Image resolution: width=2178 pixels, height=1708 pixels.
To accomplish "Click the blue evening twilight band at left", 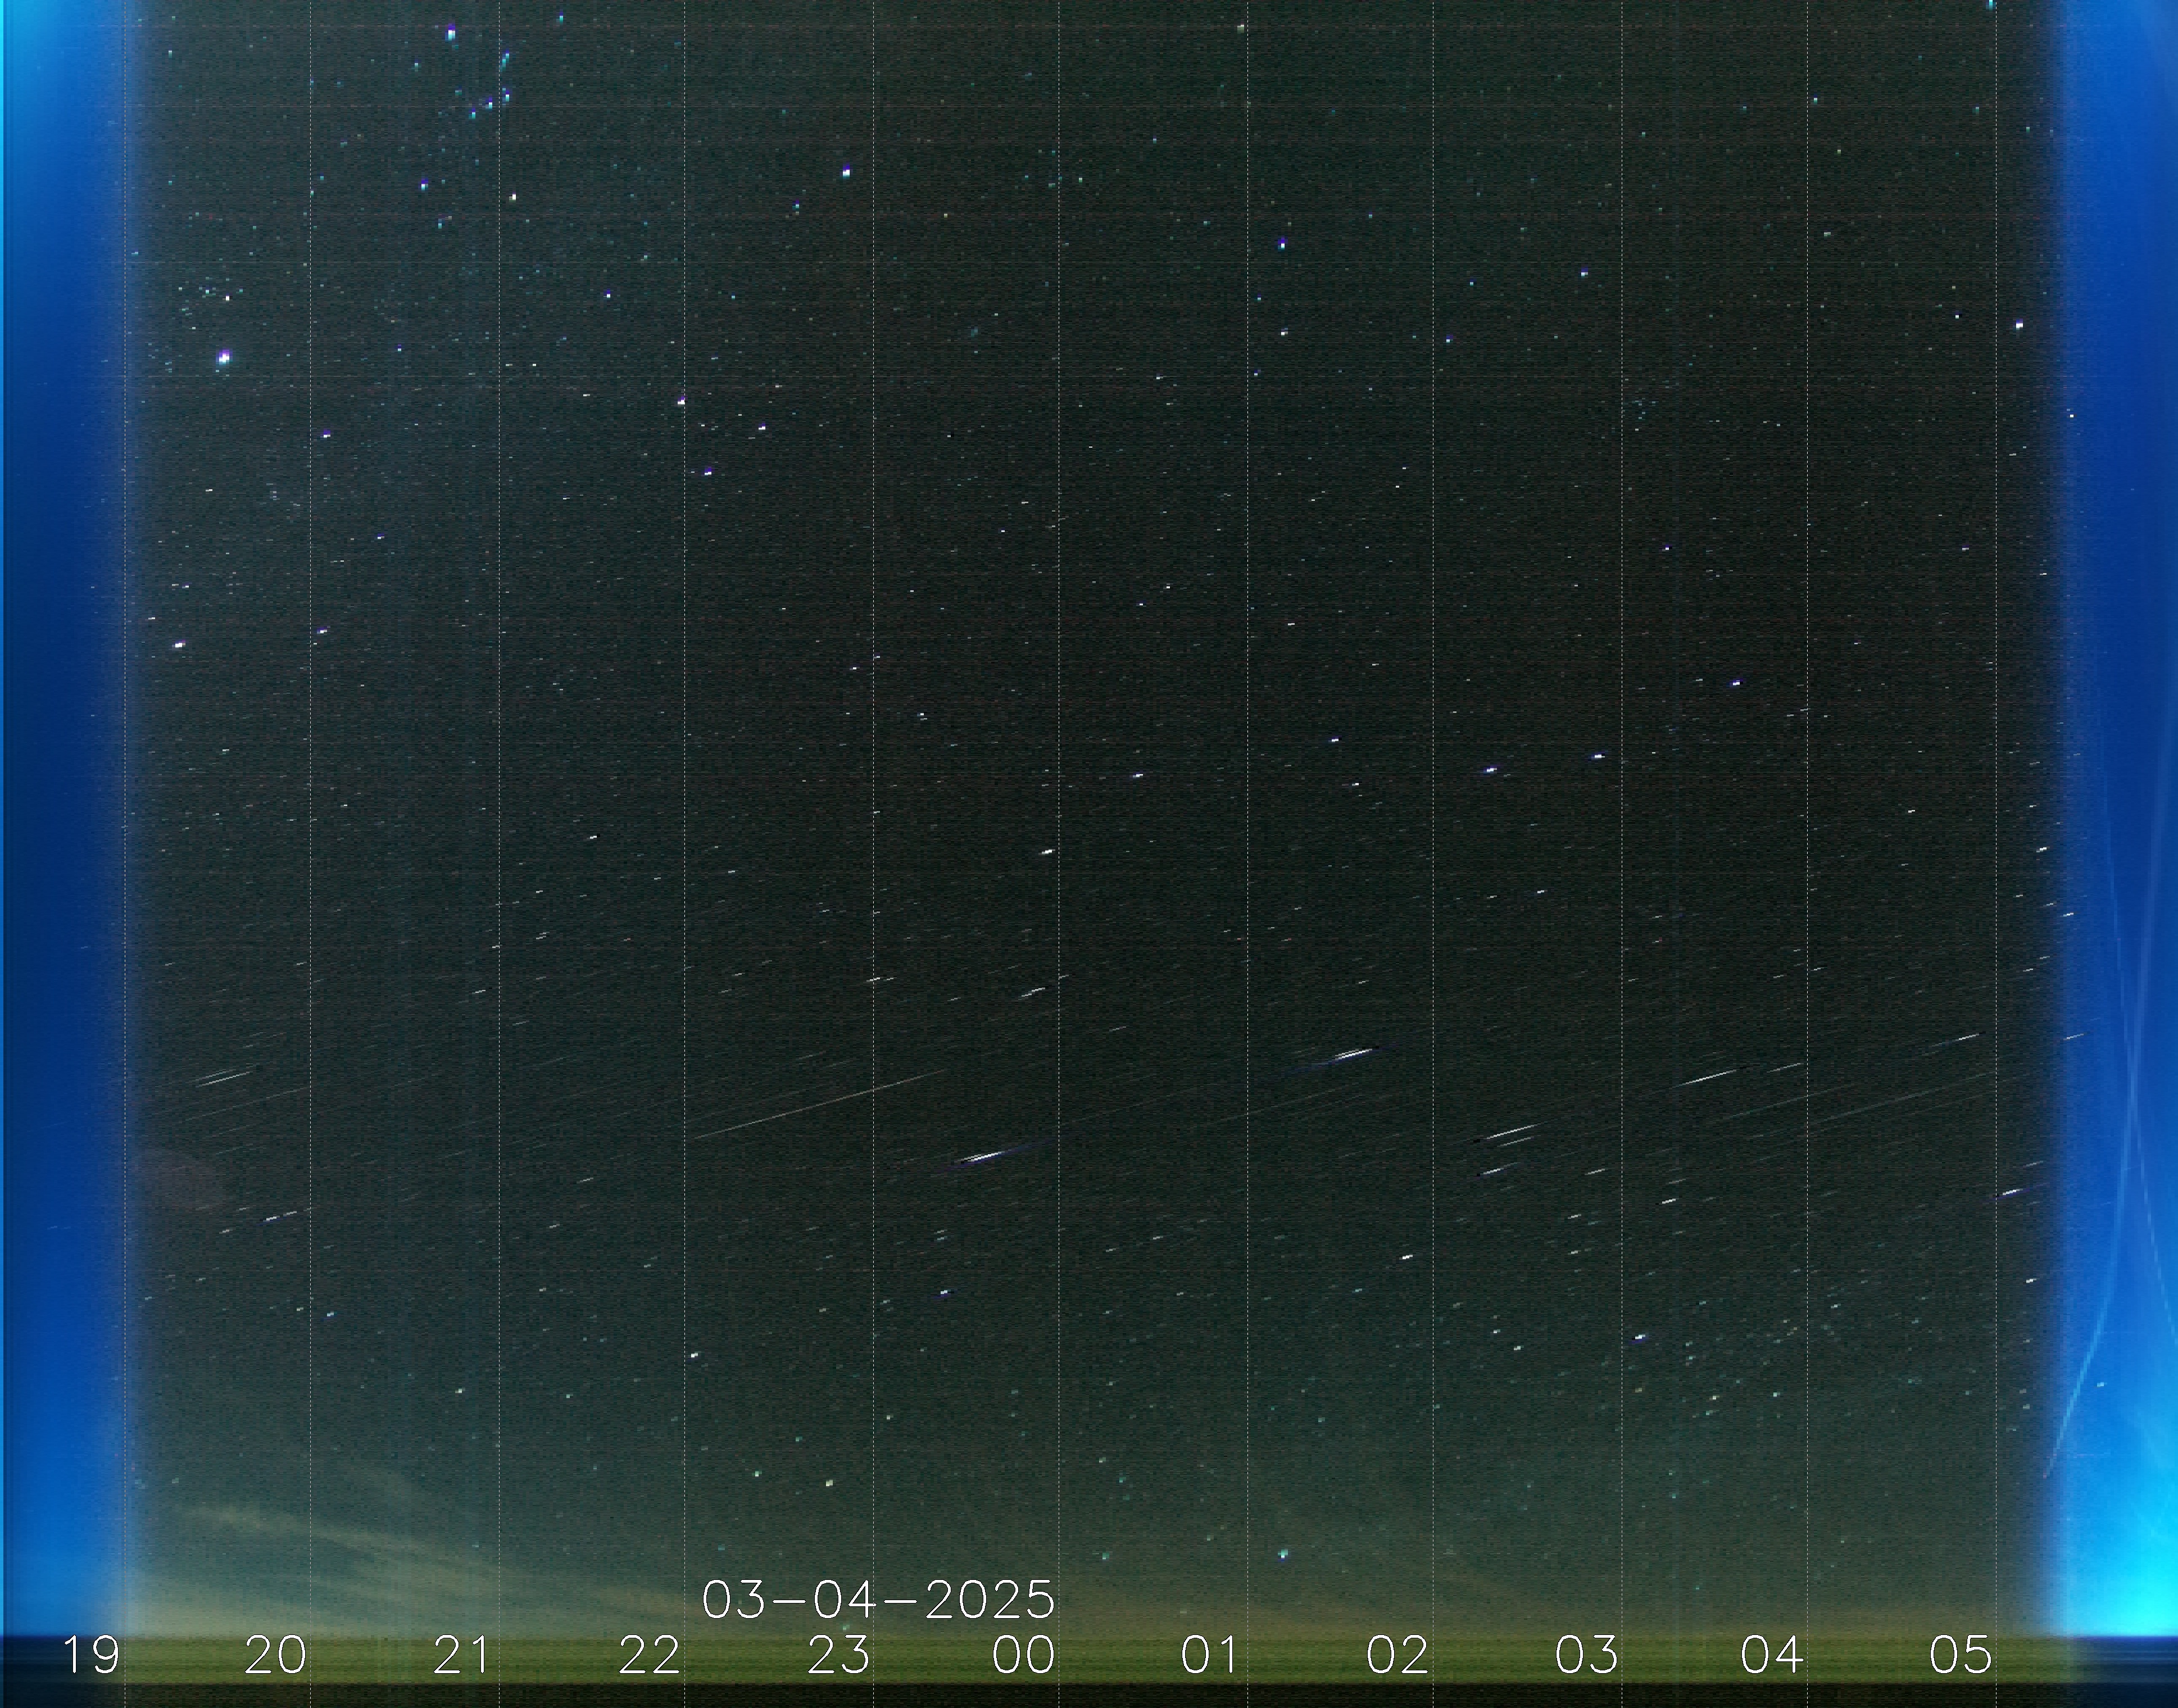I will point(60,800).
